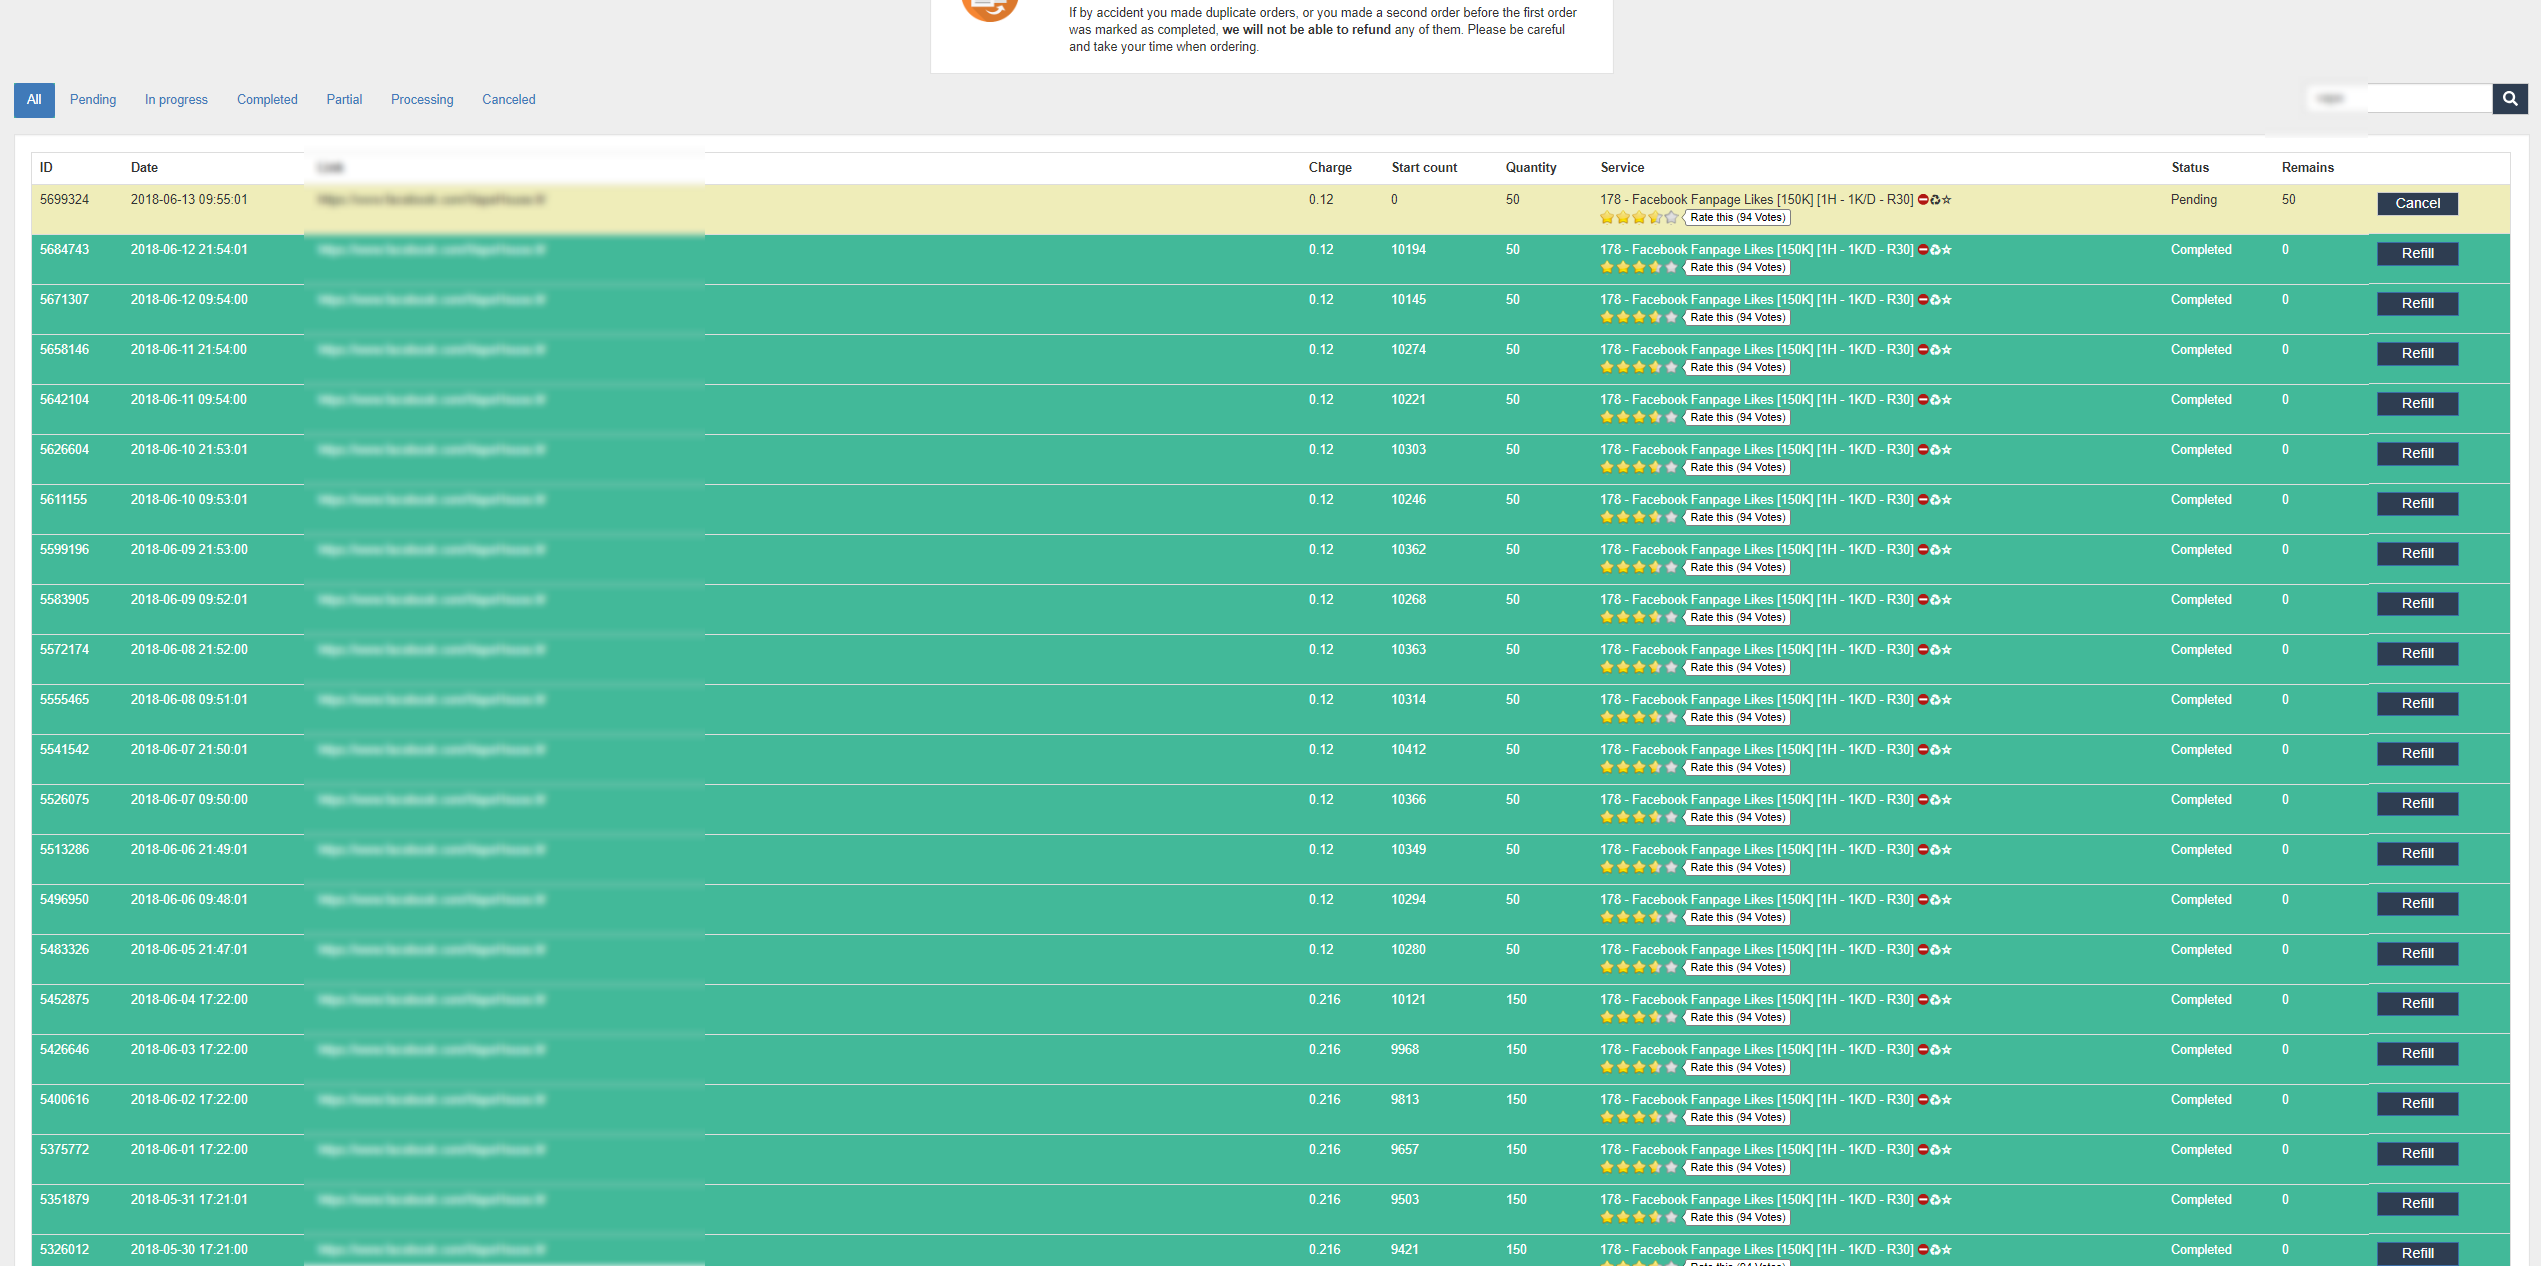Click the ID column header
Viewport: 2541px width, 1266px height.
coord(46,168)
